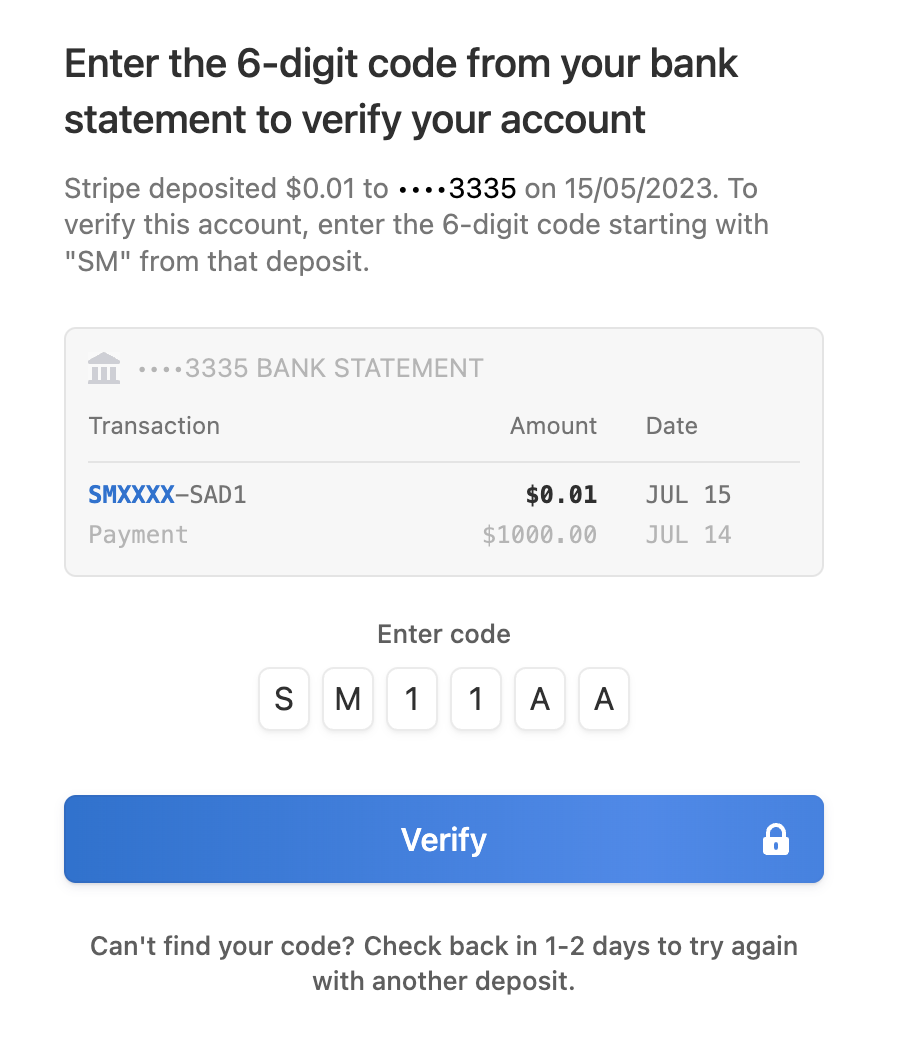Select the second code box containing M
This screenshot has width=912, height=1040.
[348, 699]
